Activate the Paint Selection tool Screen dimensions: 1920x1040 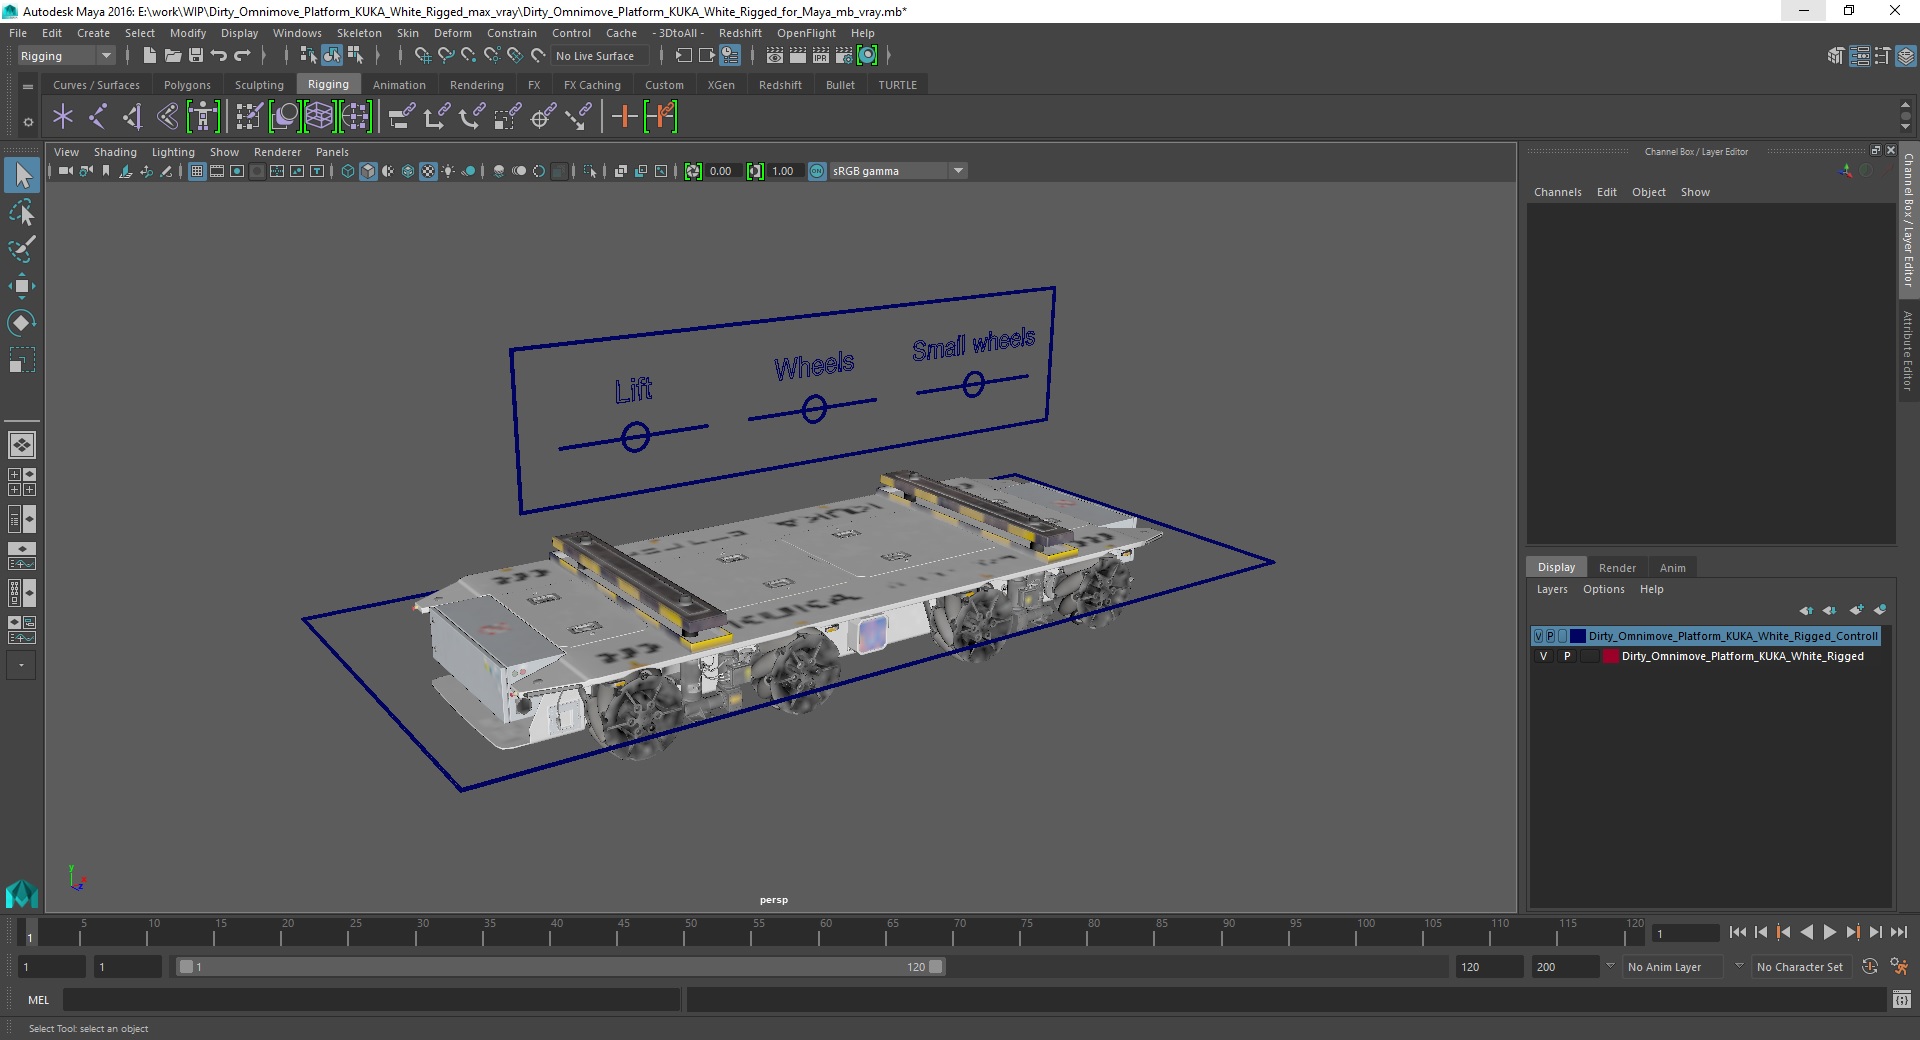22,249
